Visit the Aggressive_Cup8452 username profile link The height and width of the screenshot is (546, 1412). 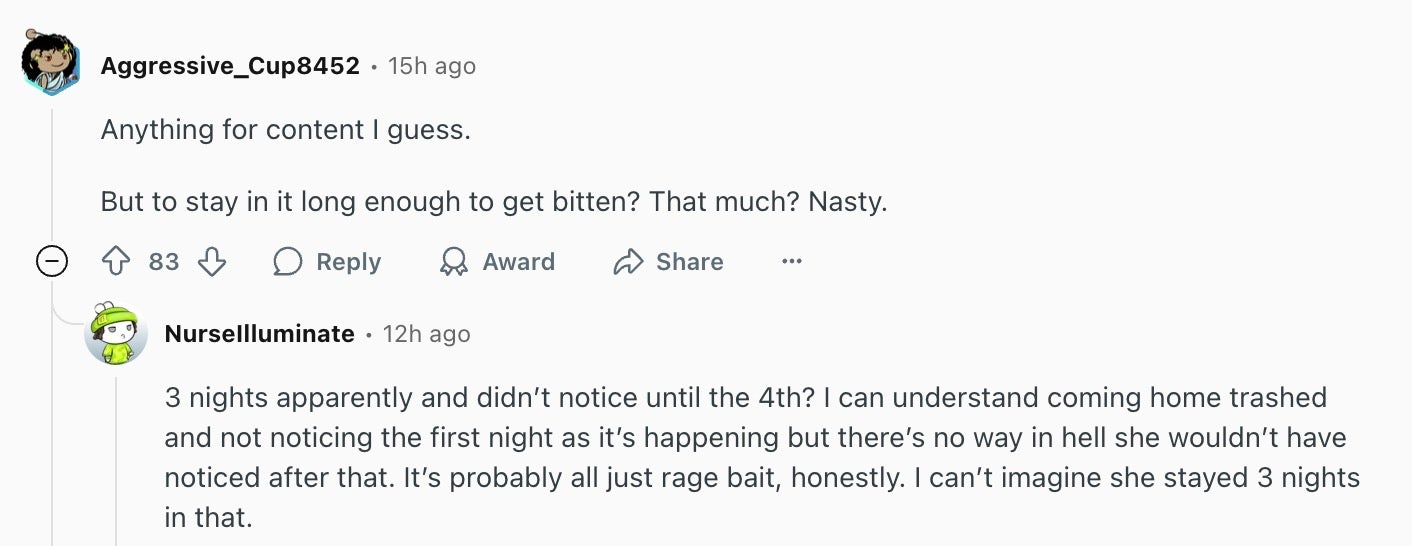pos(230,66)
